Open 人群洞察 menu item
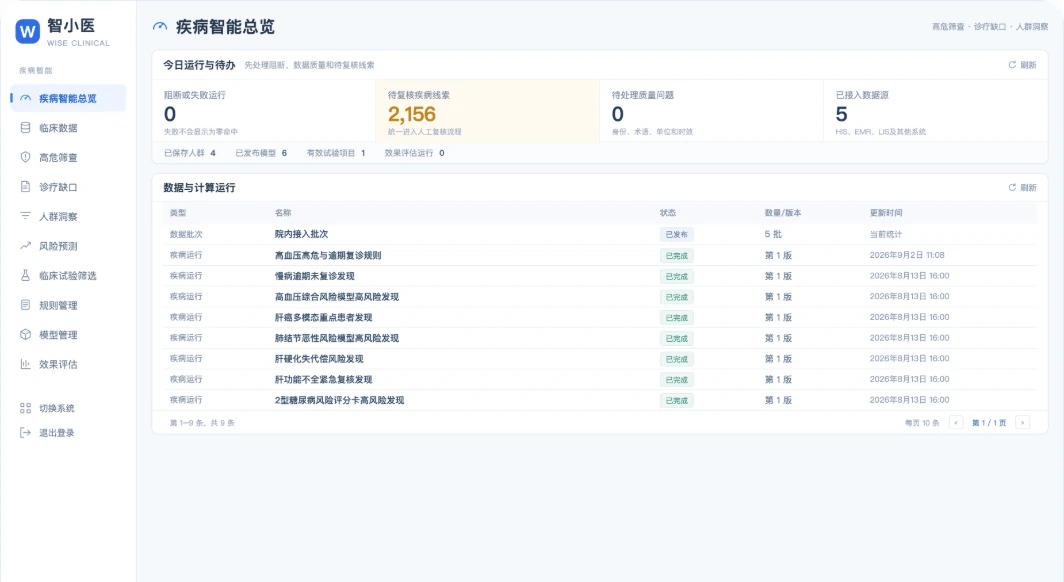The height and width of the screenshot is (582, 1064). pyautogui.click(x=68, y=216)
